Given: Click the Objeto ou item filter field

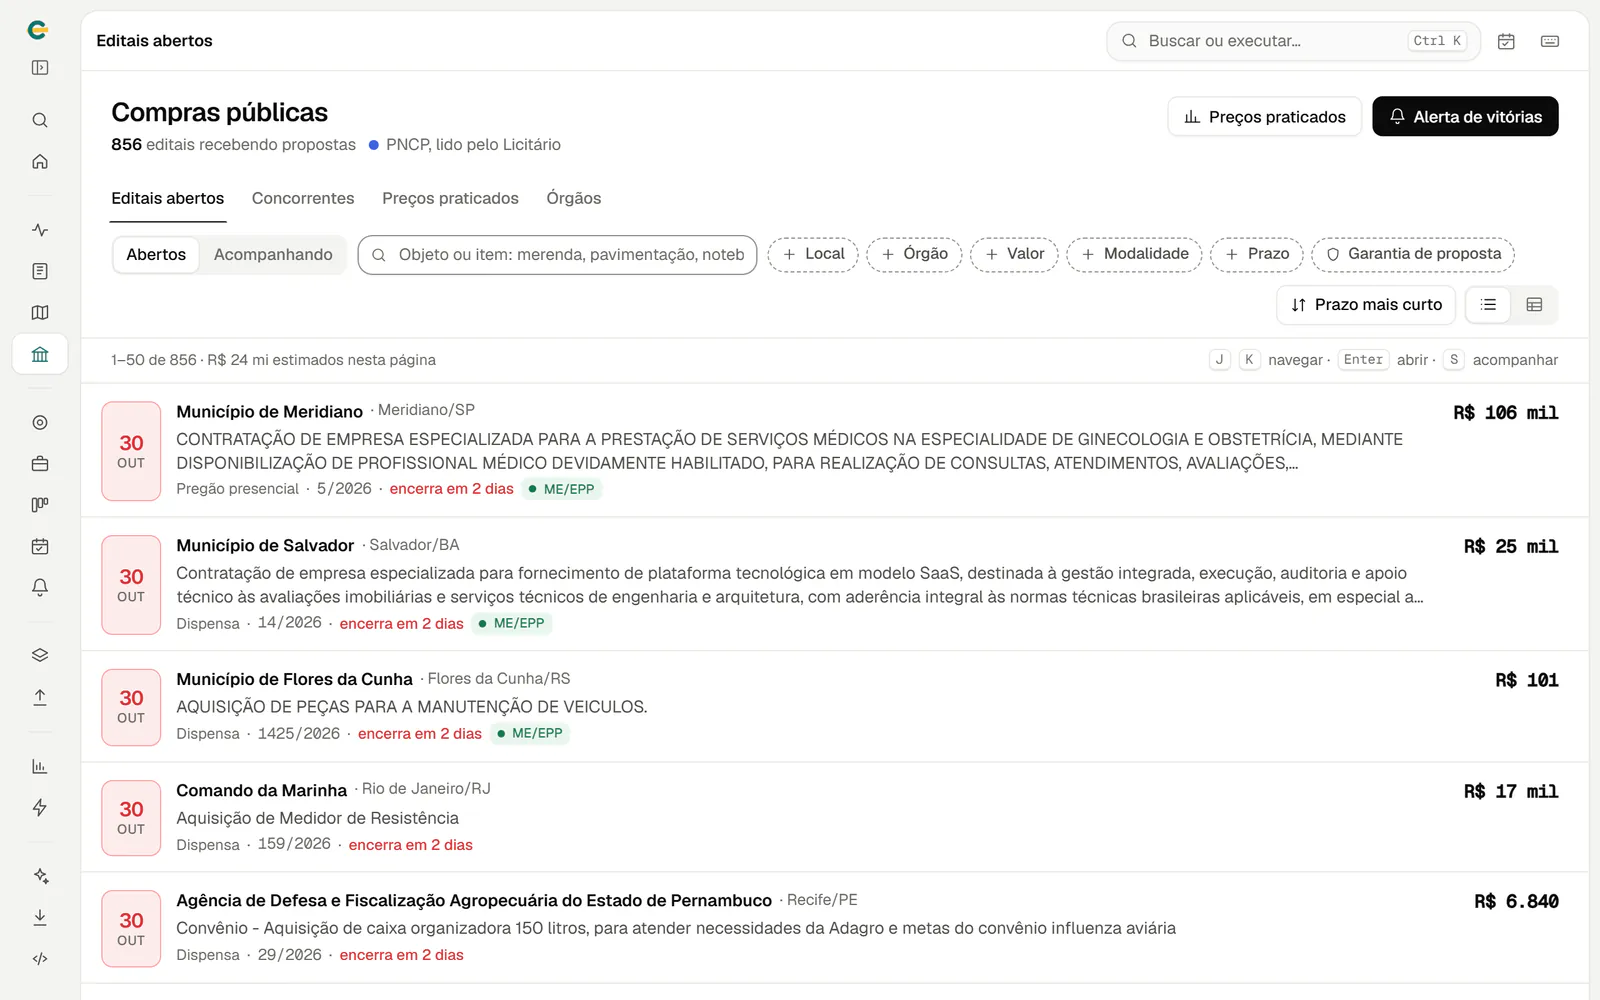Looking at the screenshot, I should 557,255.
